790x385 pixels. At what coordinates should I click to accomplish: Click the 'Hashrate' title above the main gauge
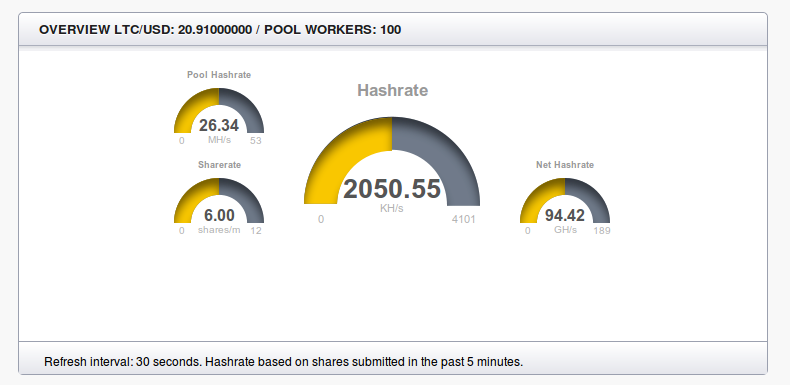point(392,91)
